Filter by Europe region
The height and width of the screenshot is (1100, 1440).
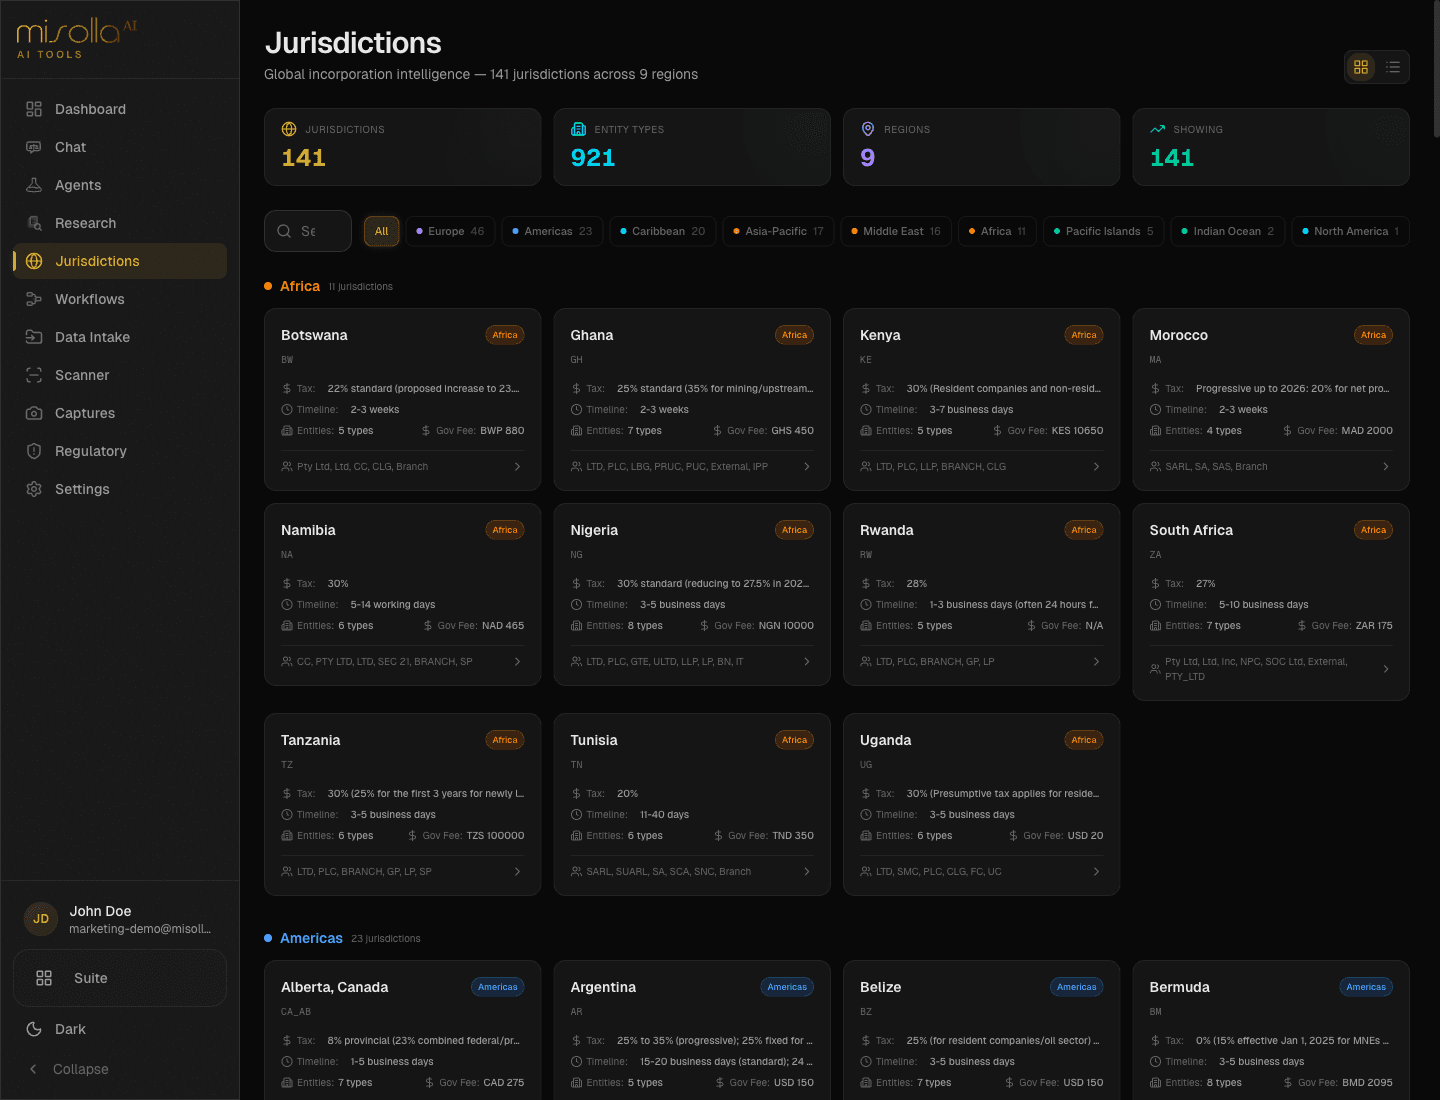tap(450, 231)
